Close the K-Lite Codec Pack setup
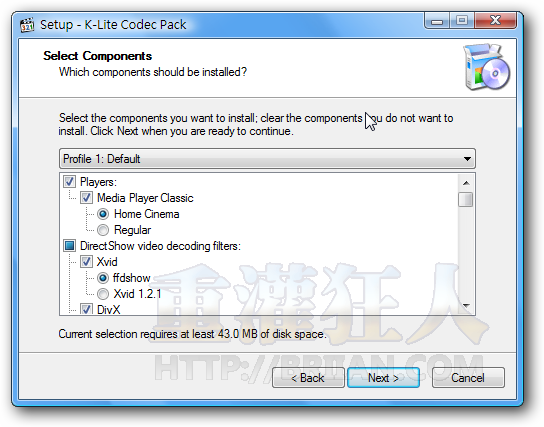Image resolution: width=544 pixels, height=427 pixels. 495,21
